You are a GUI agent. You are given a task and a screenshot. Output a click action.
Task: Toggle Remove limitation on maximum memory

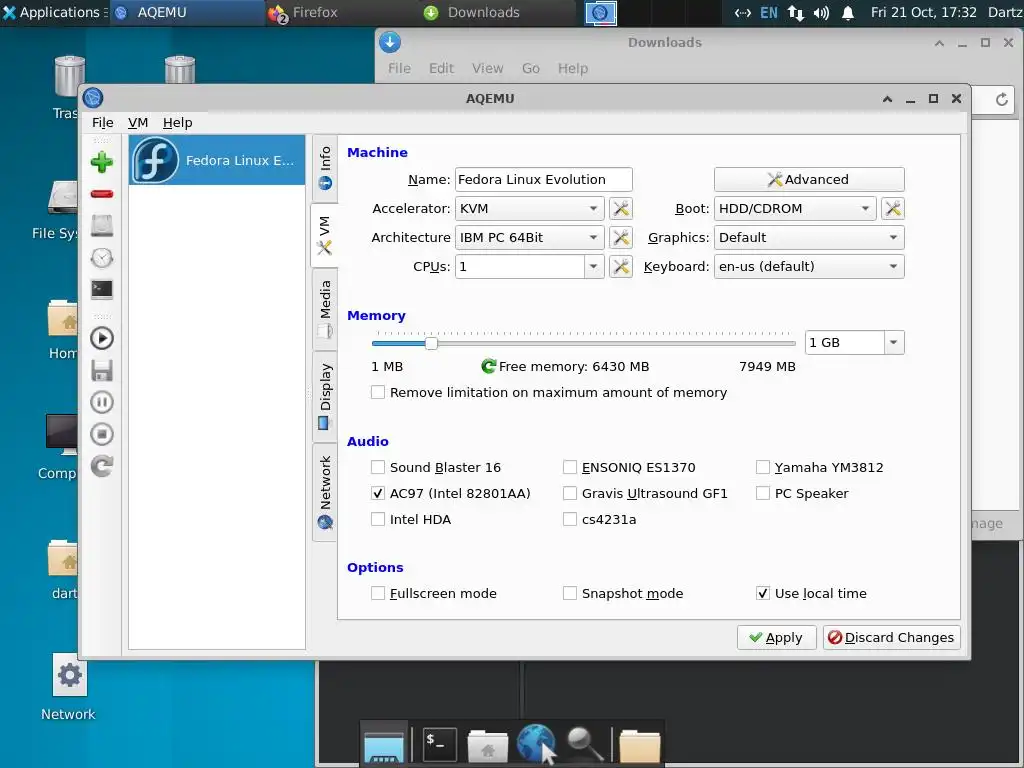point(377,392)
